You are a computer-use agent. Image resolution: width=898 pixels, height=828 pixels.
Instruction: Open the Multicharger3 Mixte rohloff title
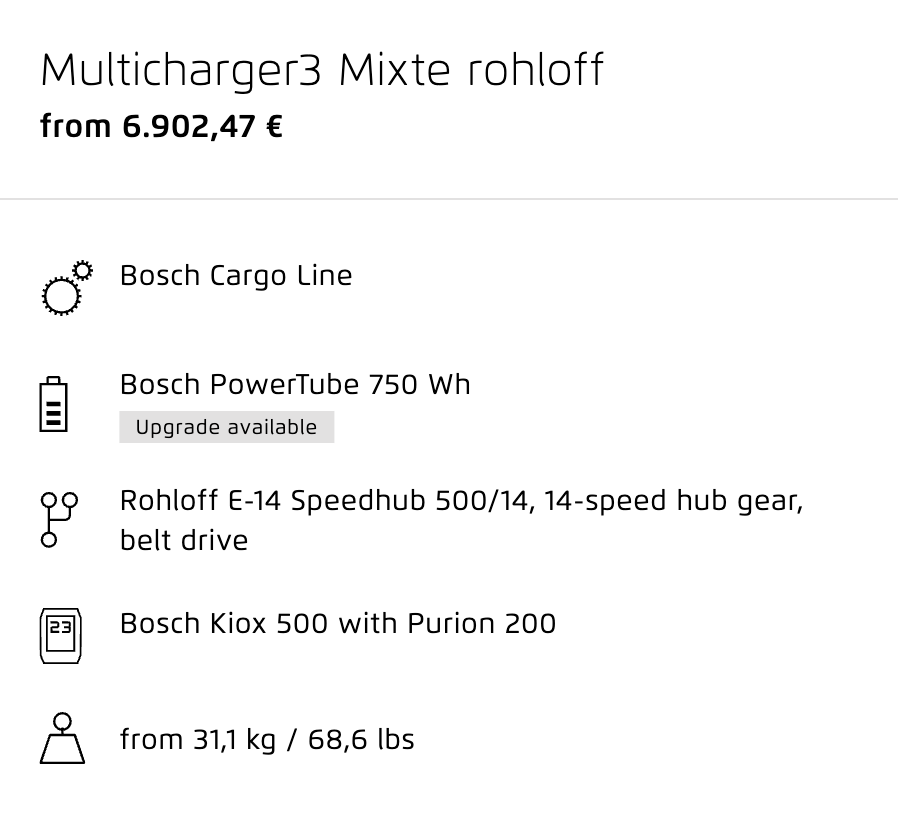[322, 70]
